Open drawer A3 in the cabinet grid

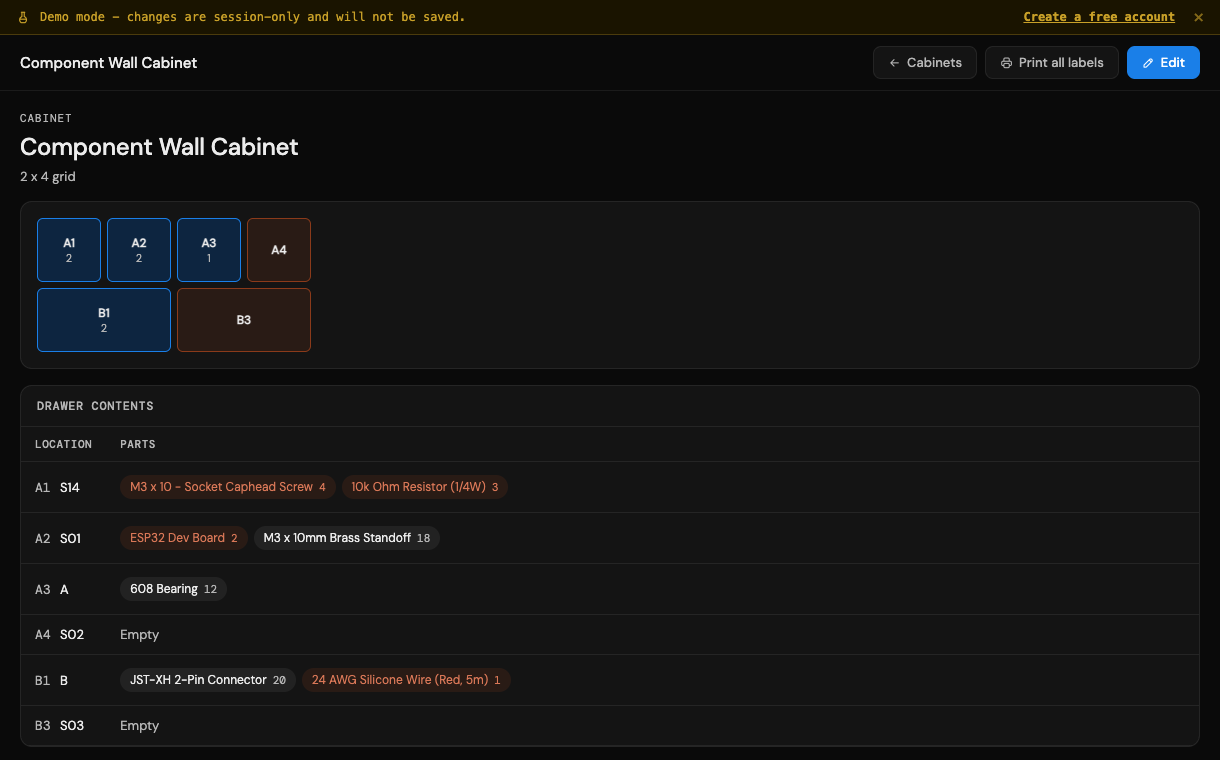tap(209, 250)
